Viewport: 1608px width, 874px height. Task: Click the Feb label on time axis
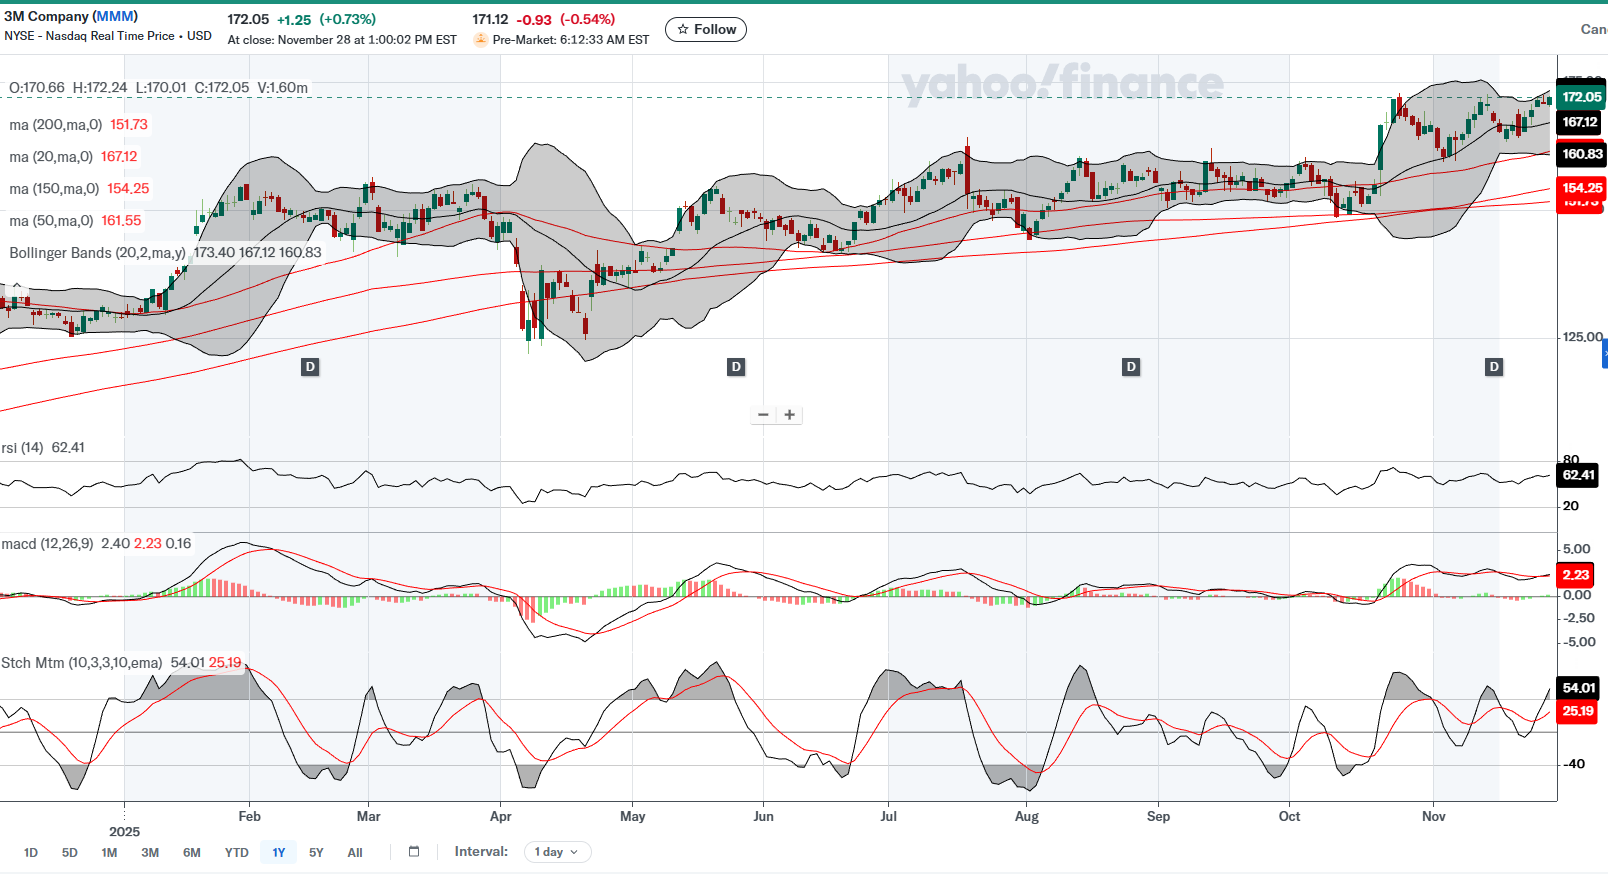249,817
